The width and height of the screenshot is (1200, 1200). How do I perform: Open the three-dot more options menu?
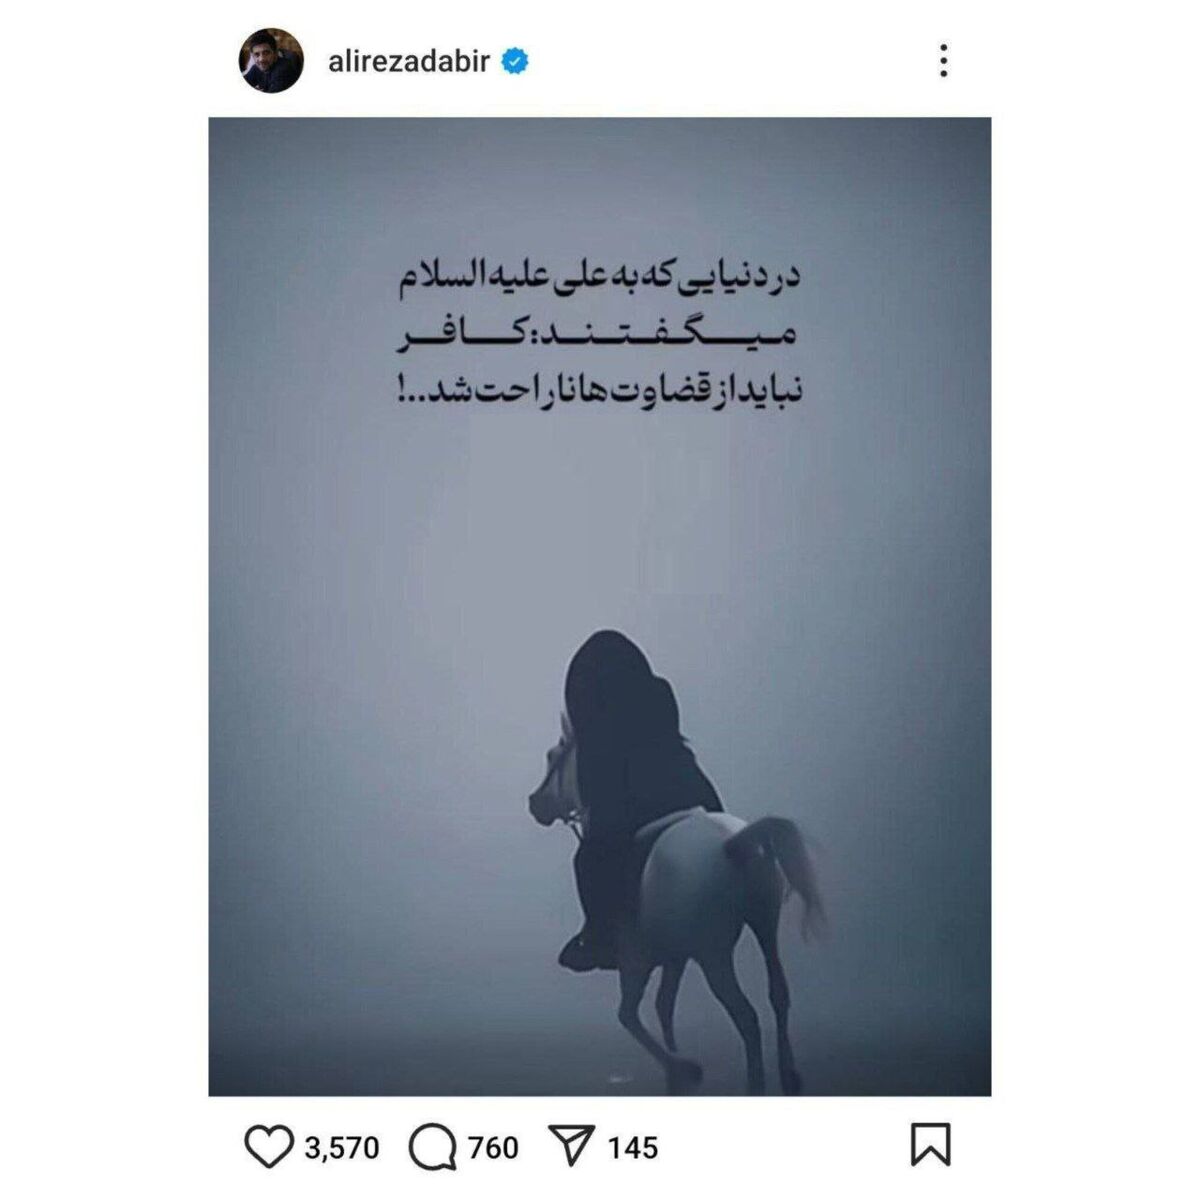click(943, 61)
